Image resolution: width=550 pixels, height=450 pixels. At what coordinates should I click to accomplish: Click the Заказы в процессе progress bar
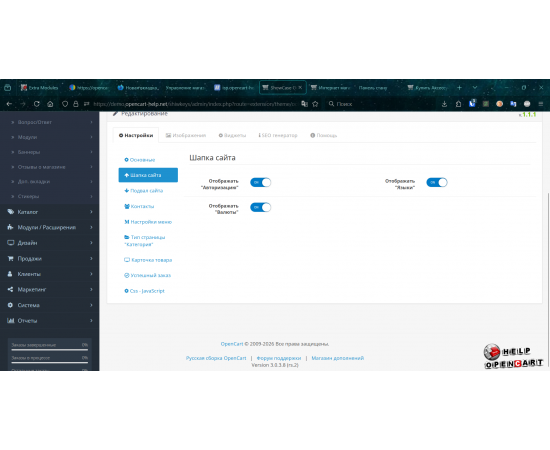tap(49, 363)
